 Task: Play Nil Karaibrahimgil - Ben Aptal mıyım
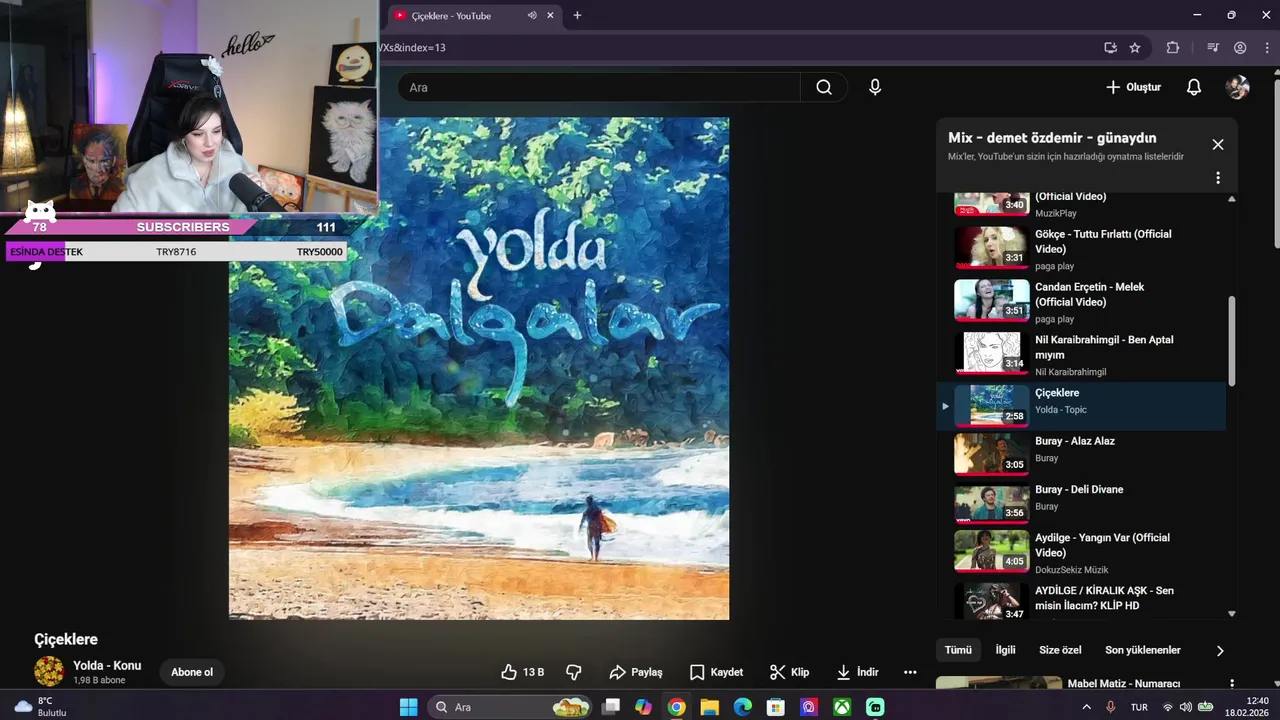point(1081,355)
